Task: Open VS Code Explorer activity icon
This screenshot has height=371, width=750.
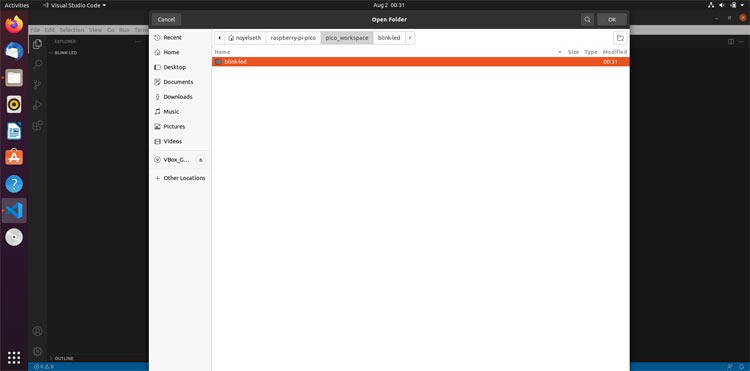Action: pyautogui.click(x=37, y=44)
